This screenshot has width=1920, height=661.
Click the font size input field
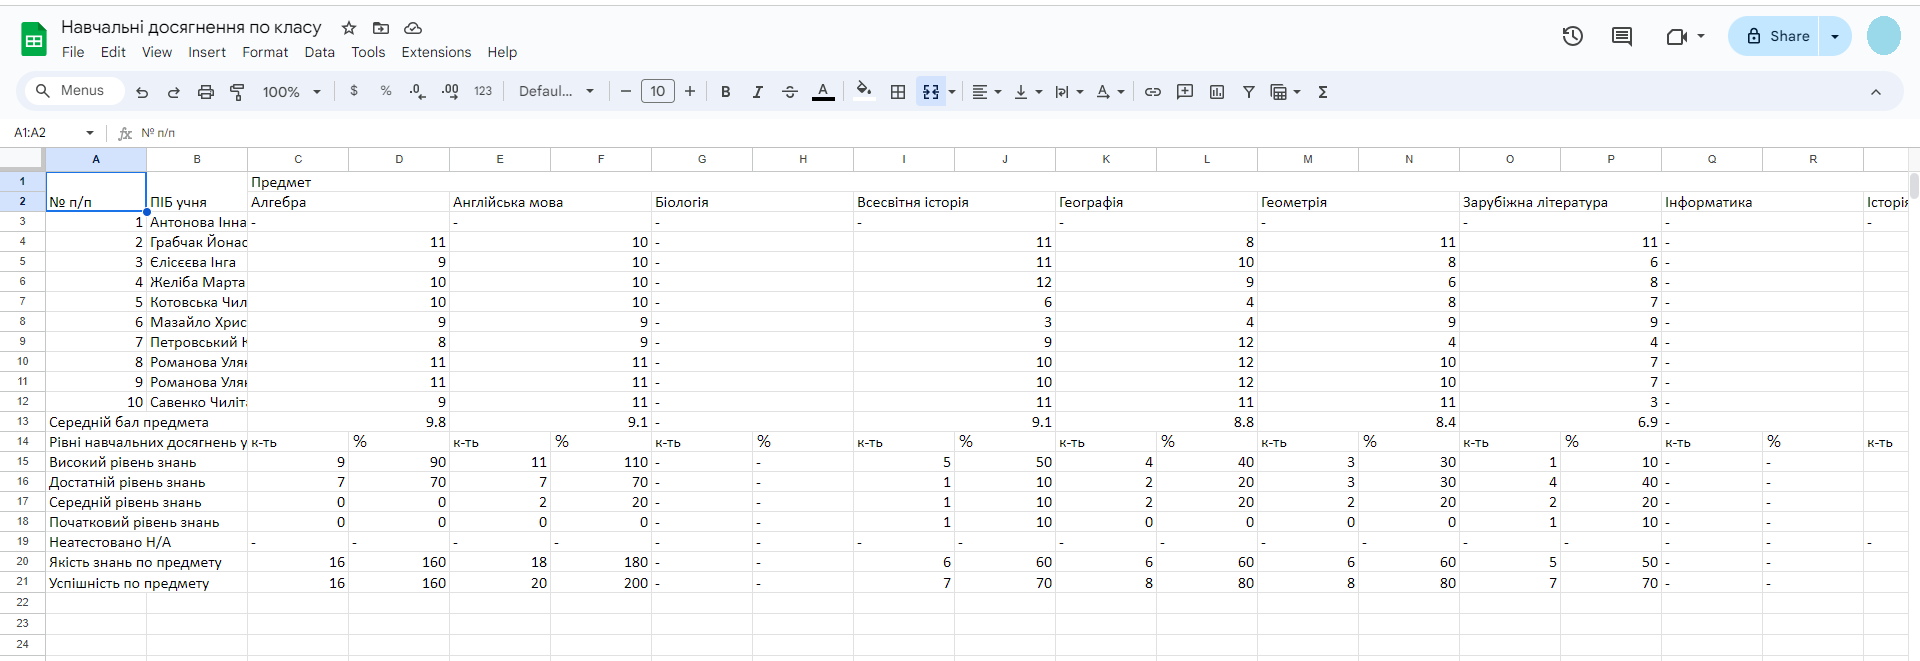pos(657,92)
